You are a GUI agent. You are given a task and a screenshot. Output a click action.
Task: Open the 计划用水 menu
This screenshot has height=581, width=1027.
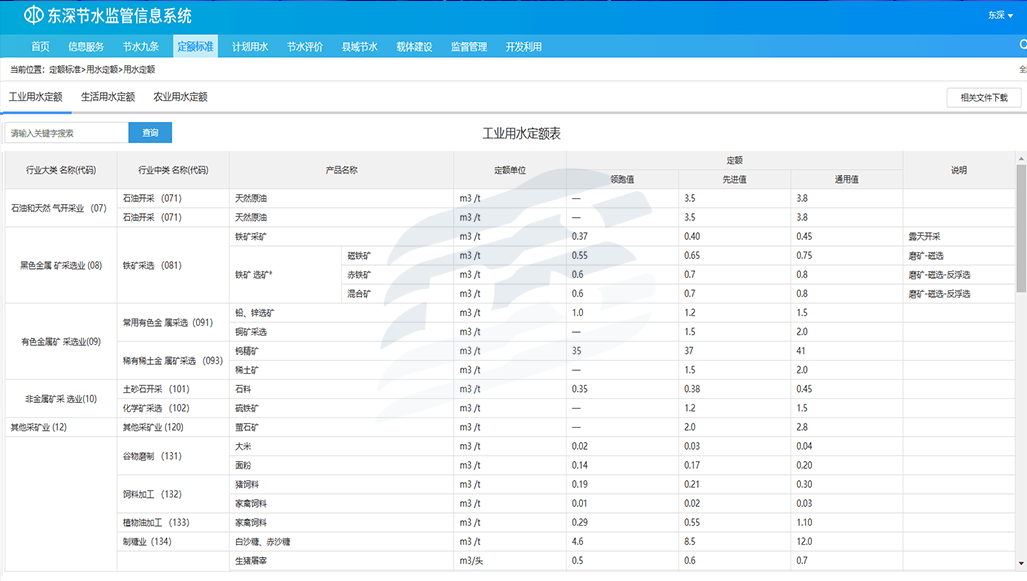250,47
